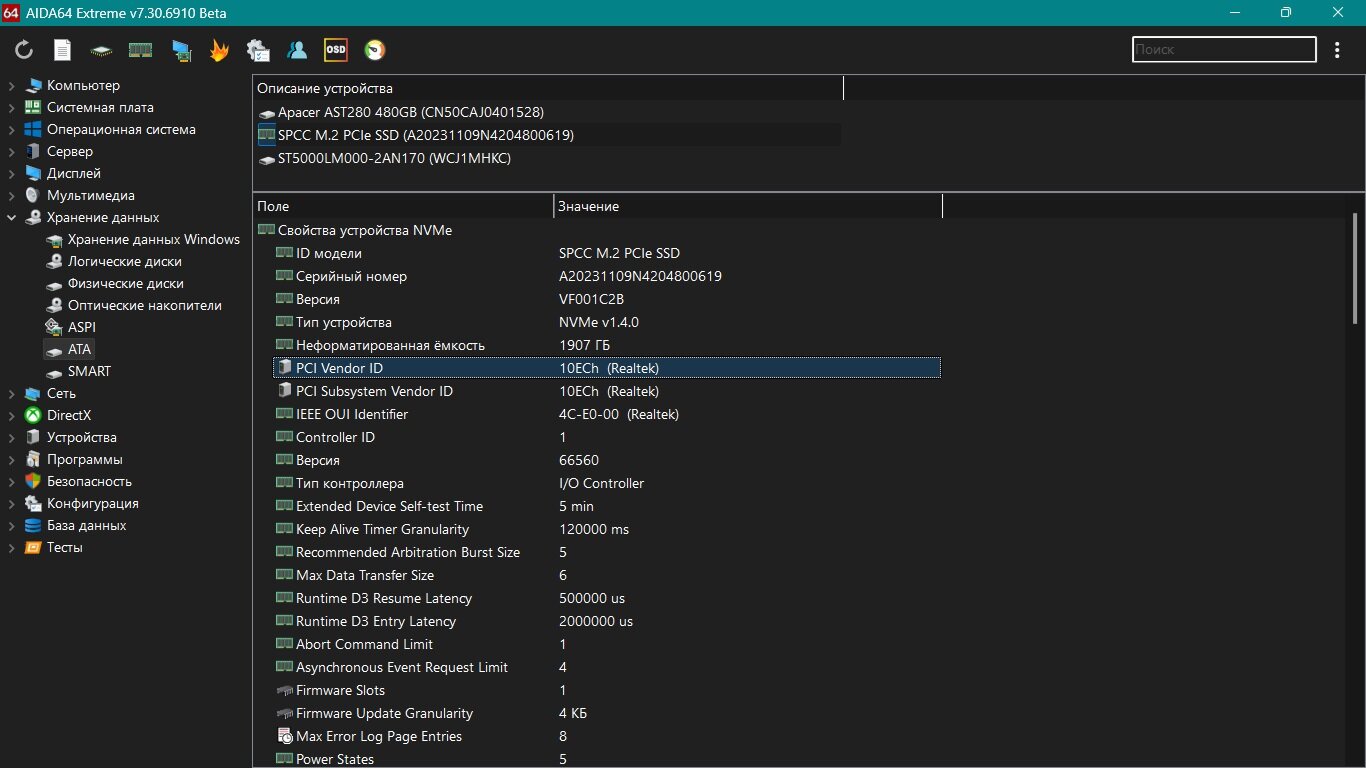Click the green memory module toolbar icon
The height and width of the screenshot is (768, 1366).
click(x=140, y=50)
